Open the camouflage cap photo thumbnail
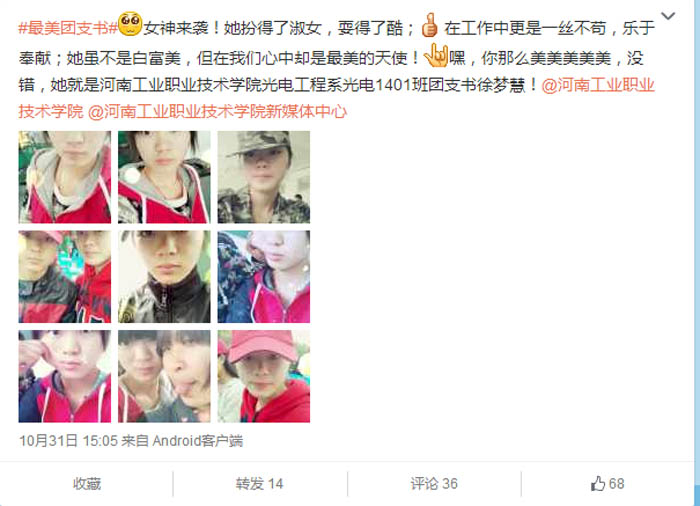Screen dimensions: 700x506 [x=264, y=177]
